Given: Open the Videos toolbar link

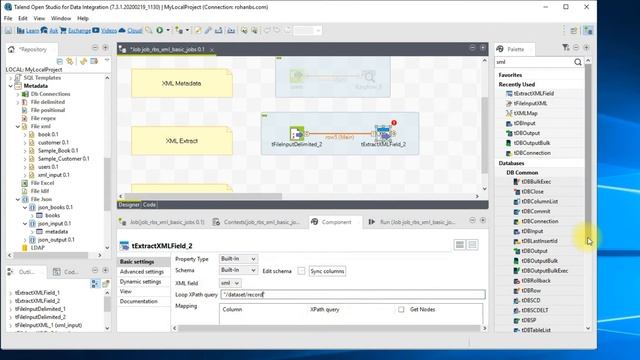Looking at the screenshot, I should pos(104,31).
